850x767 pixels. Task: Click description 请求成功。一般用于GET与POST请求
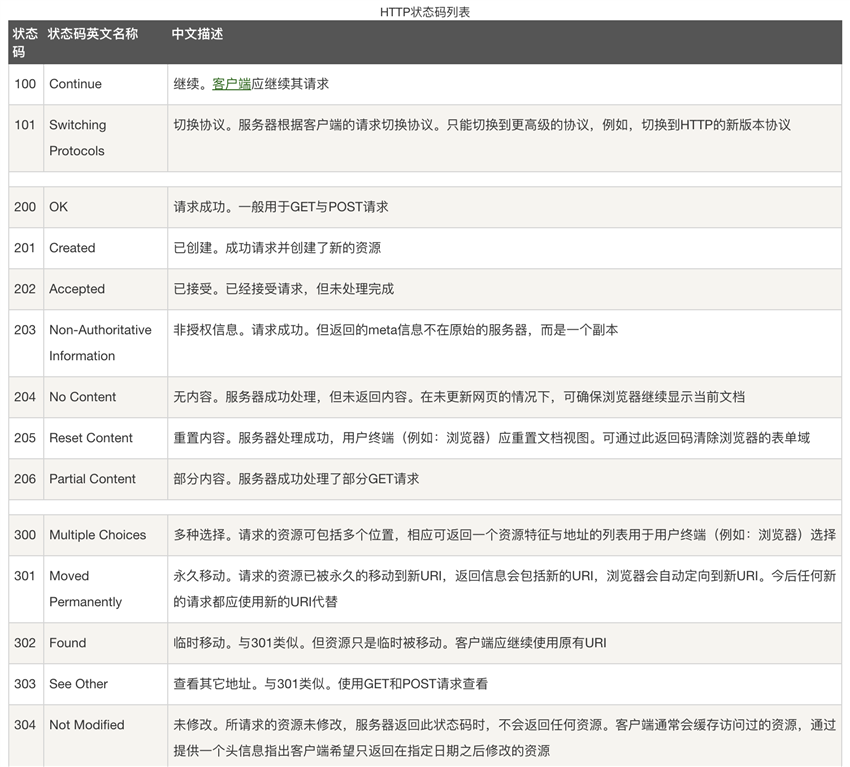[281, 207]
